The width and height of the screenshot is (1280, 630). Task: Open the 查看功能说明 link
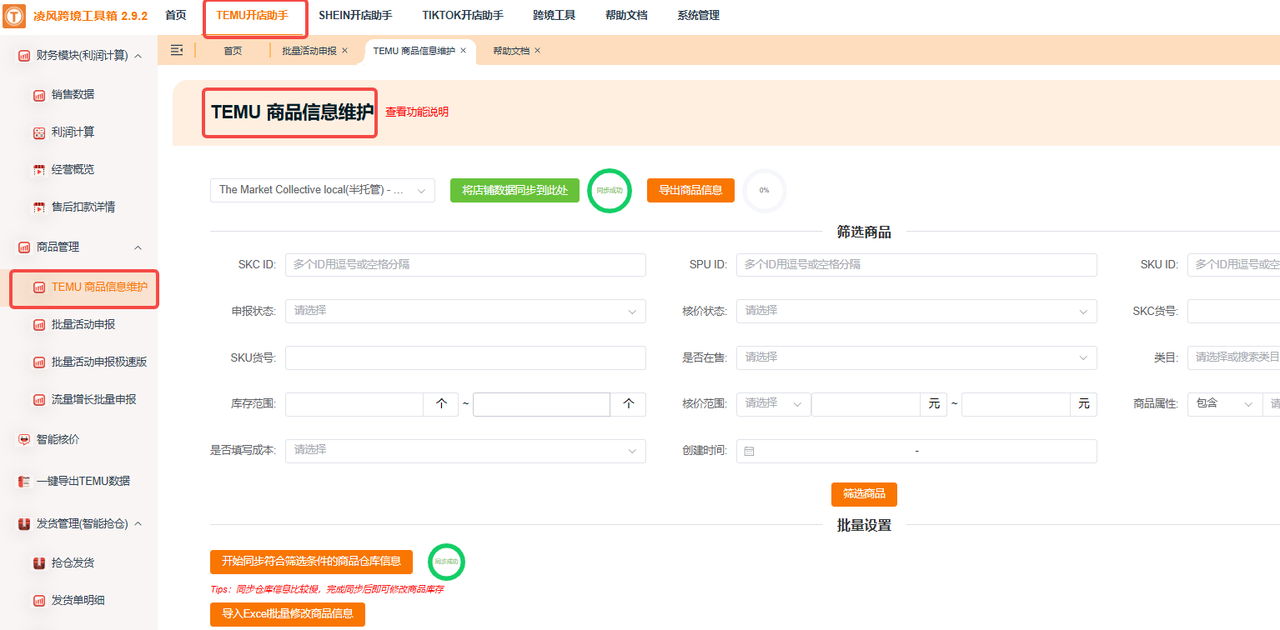pos(417,112)
